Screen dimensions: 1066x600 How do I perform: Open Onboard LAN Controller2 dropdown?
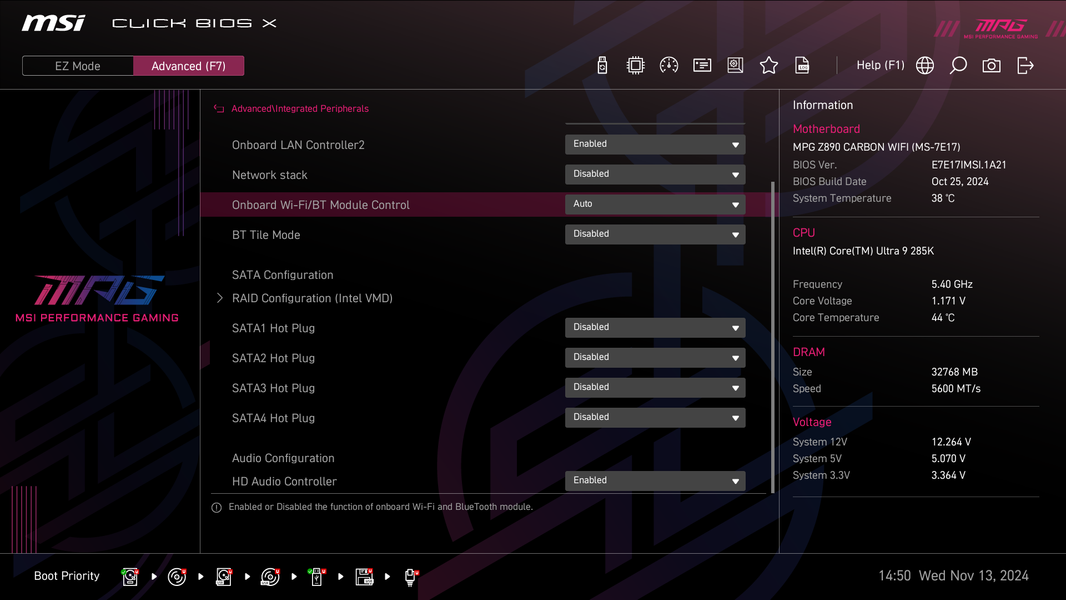(x=655, y=144)
